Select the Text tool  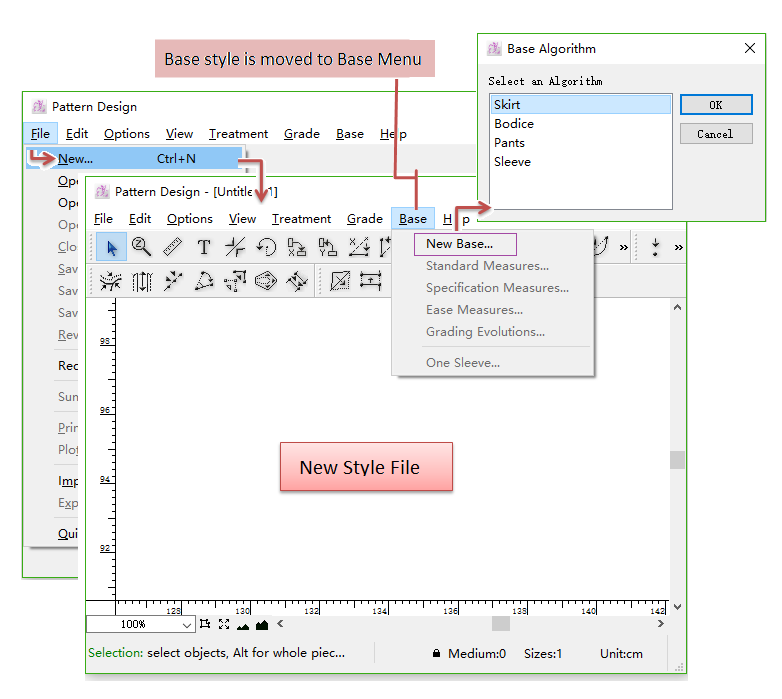click(x=204, y=246)
